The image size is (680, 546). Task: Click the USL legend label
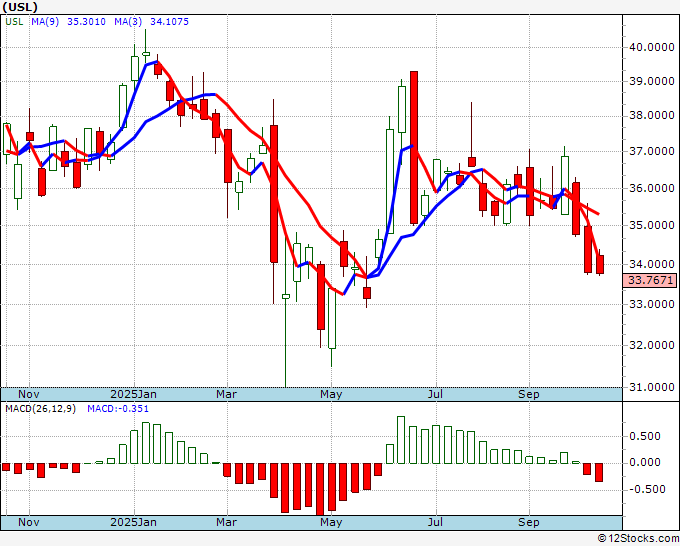click(14, 22)
